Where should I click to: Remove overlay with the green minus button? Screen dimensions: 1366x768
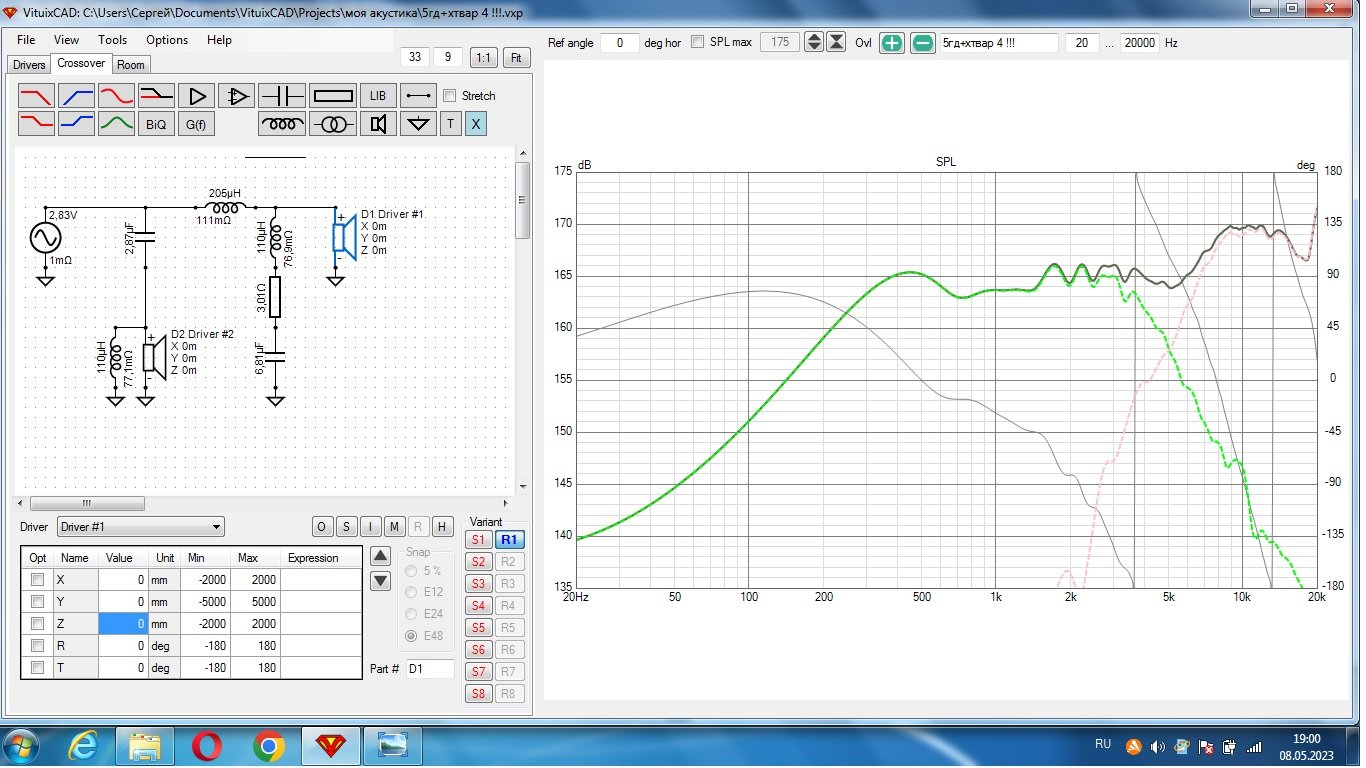[x=923, y=43]
